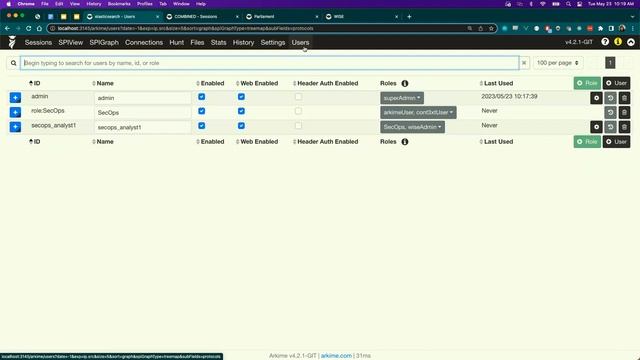Open the superAdmin roles dropdown
640x360 pixels.
402,98
